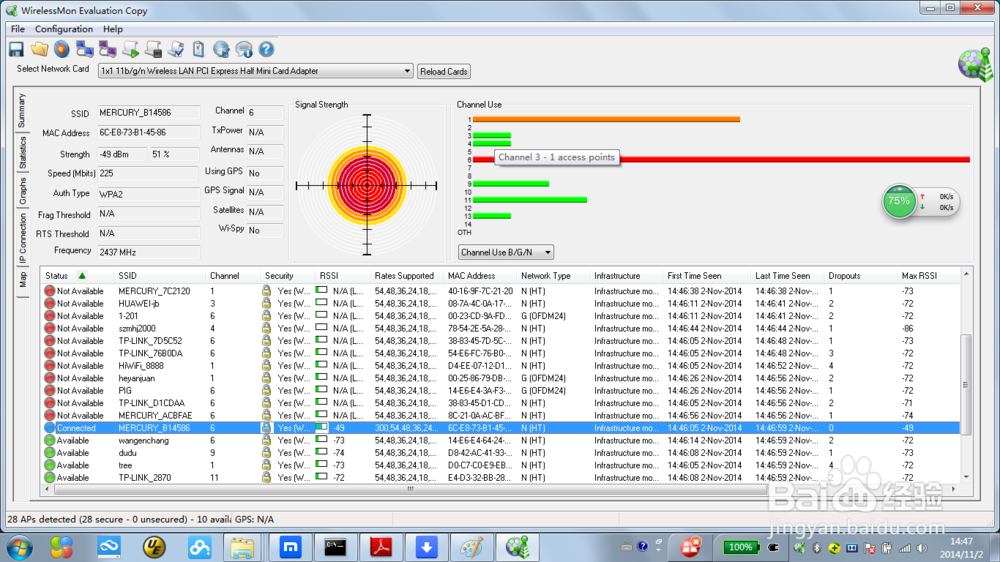1000x562 pixels.
Task: Click the MAC Address field in summary
Action: coord(148,133)
